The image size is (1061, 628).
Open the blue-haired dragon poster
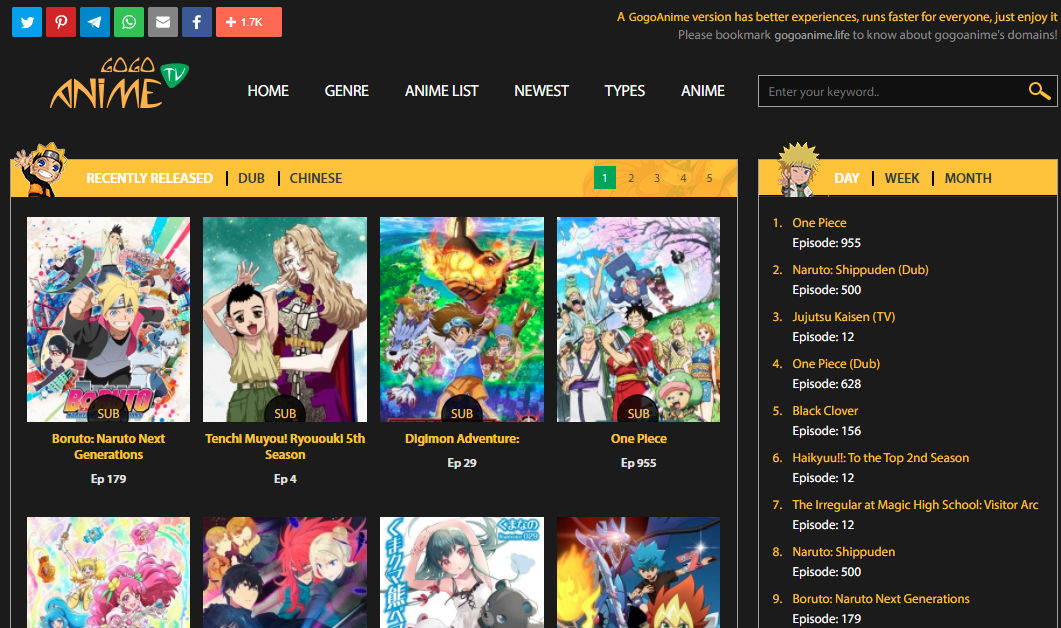pos(638,573)
